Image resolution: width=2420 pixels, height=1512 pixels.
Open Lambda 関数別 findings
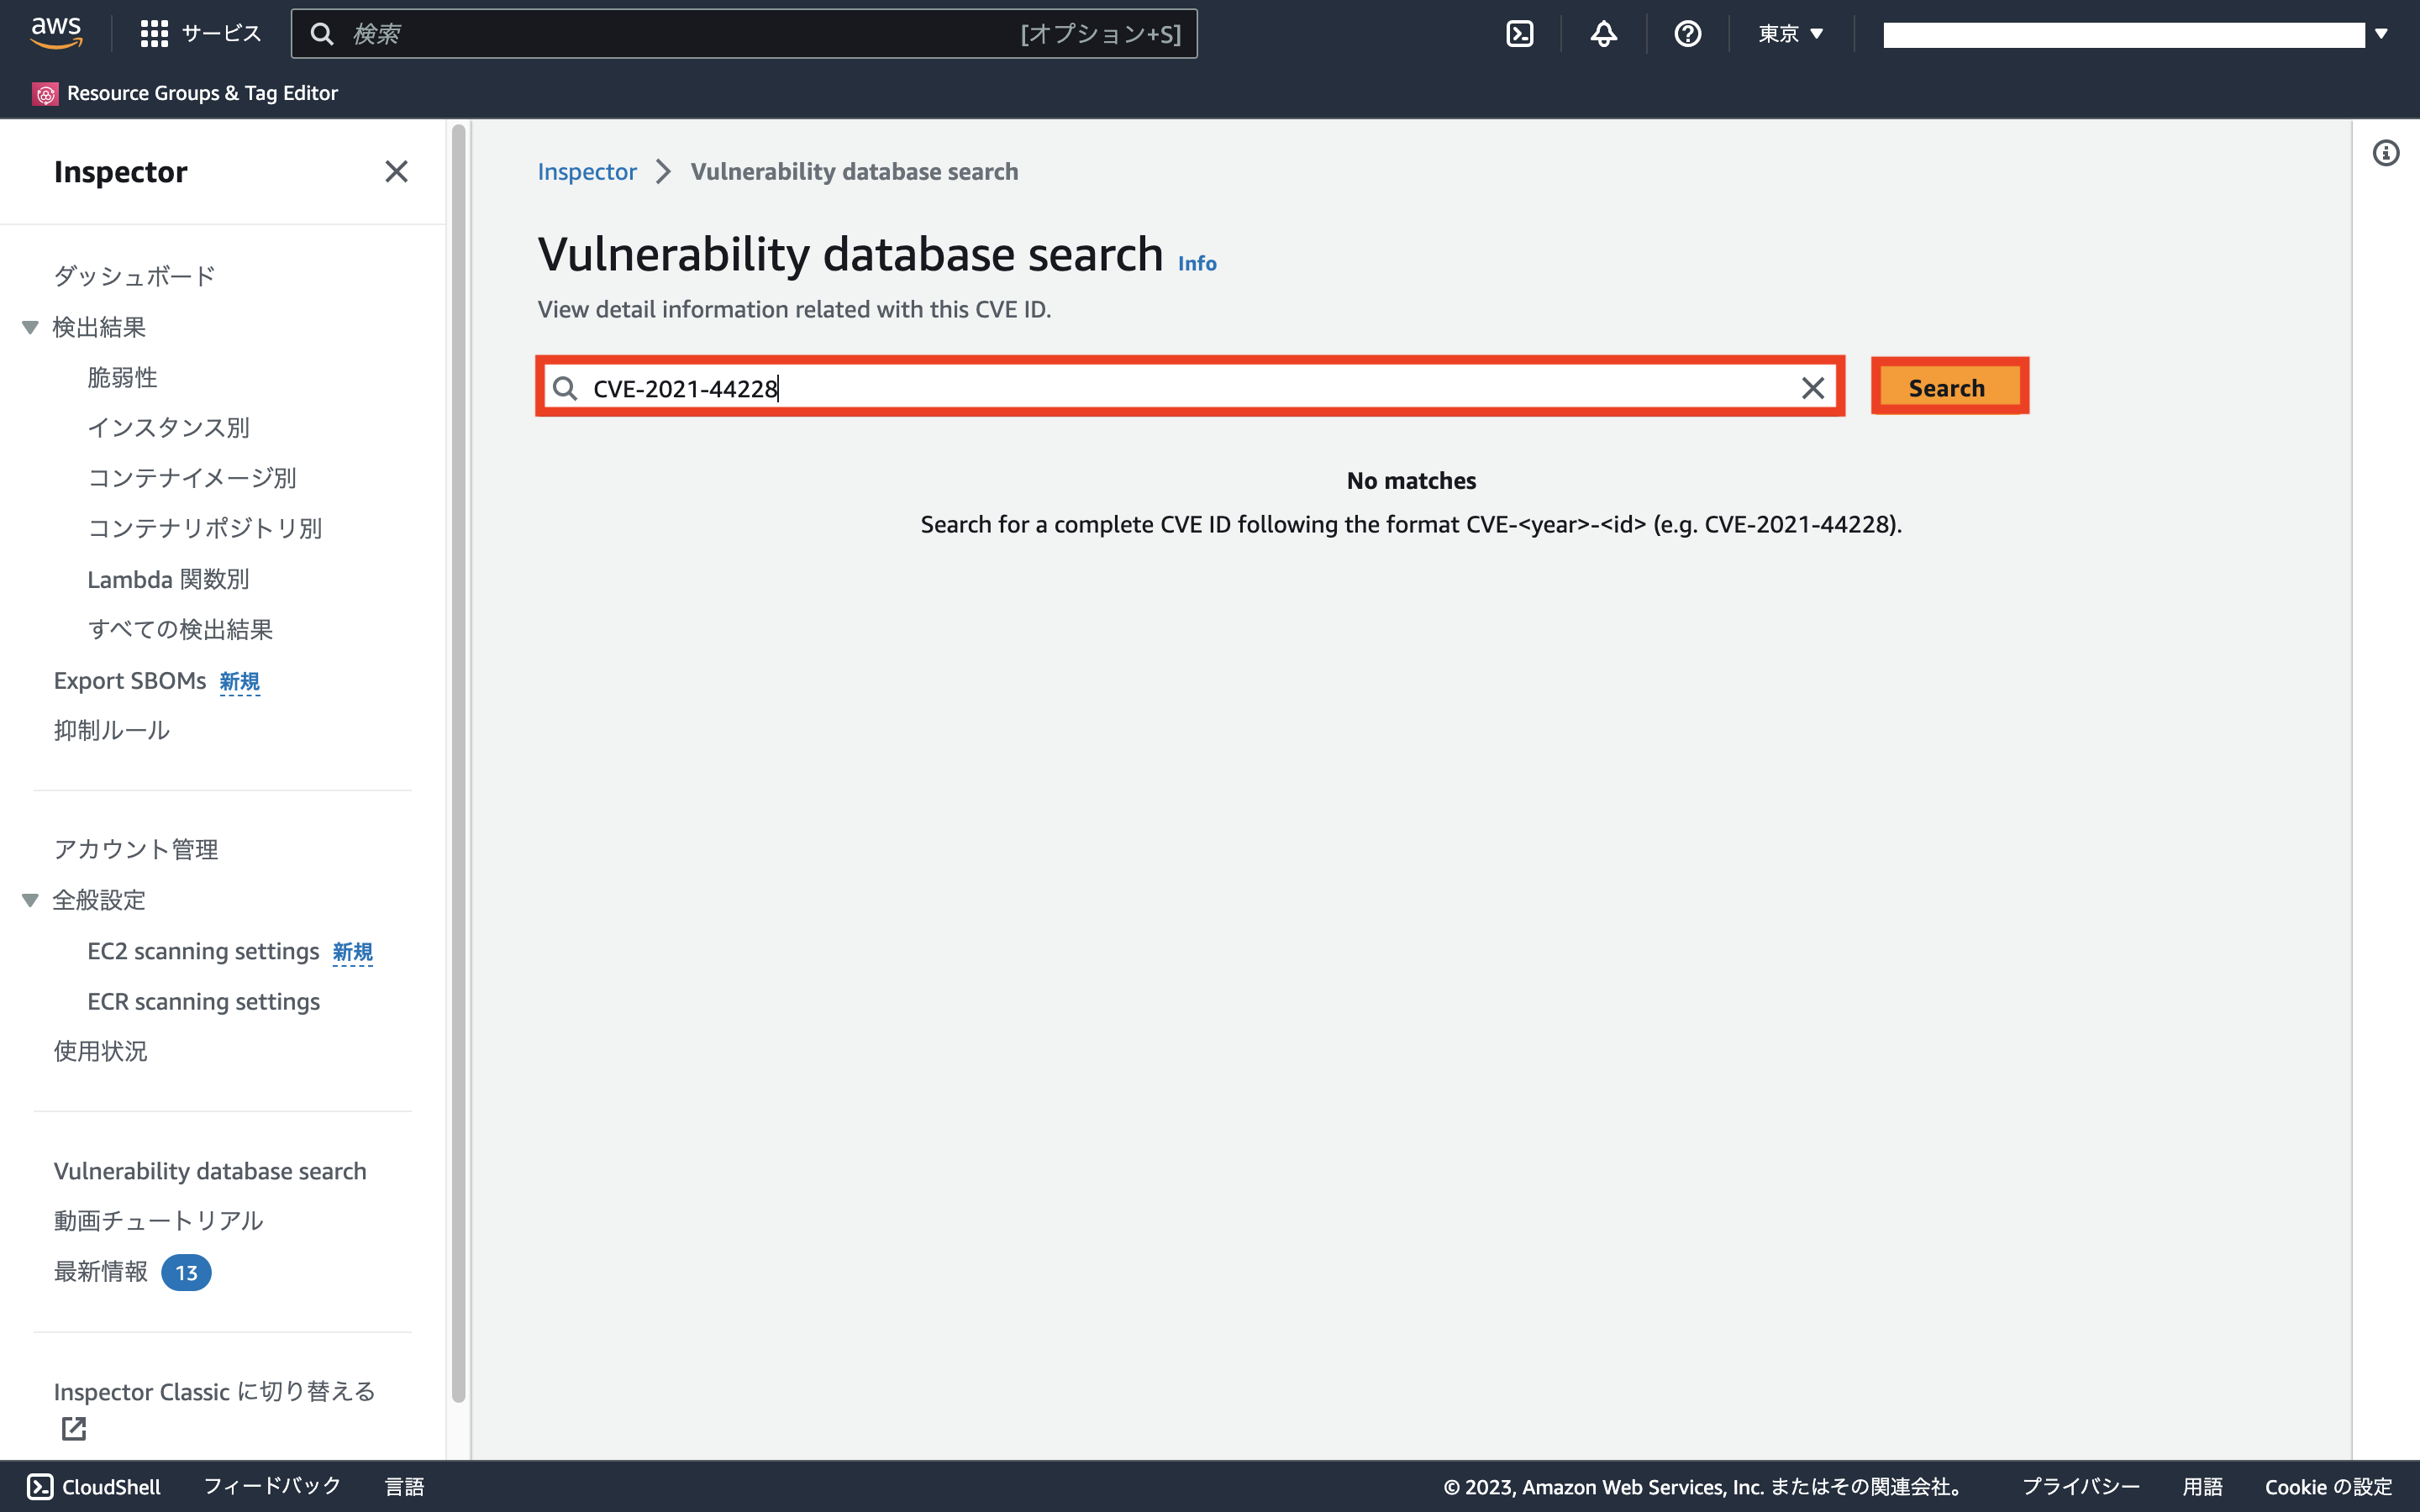tap(168, 579)
